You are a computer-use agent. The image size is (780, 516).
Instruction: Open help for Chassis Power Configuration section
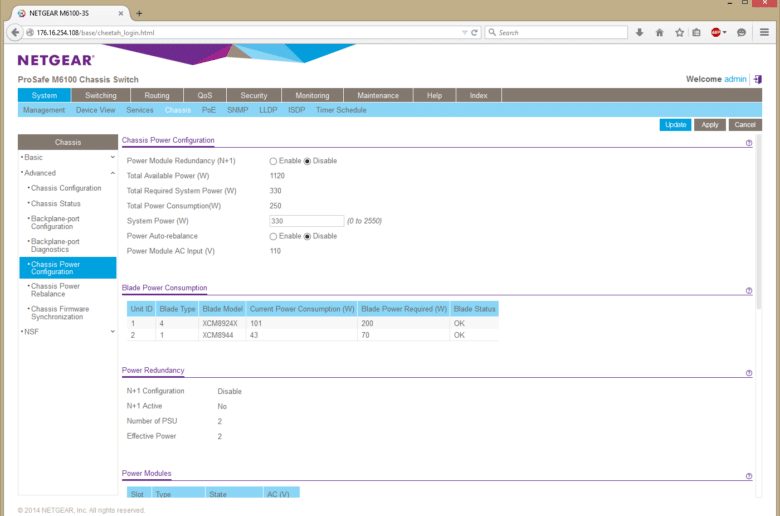point(749,143)
